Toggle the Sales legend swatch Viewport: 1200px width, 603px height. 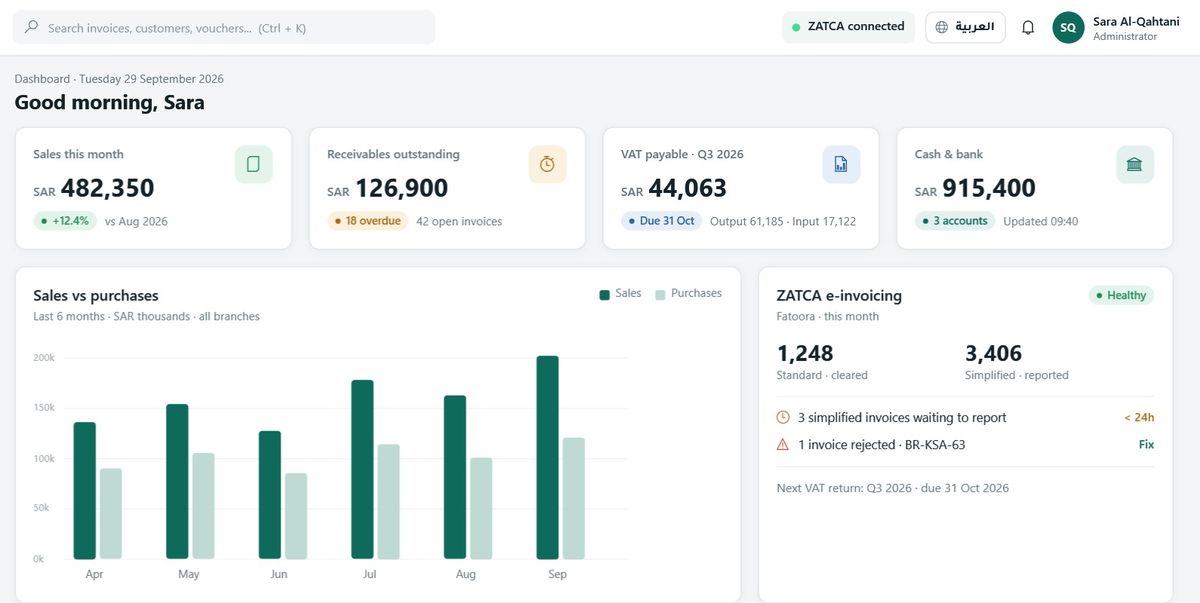[605, 294]
